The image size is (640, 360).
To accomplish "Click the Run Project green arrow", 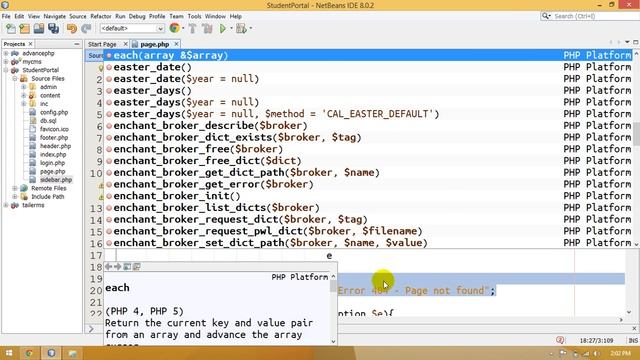I will (x=223, y=29).
